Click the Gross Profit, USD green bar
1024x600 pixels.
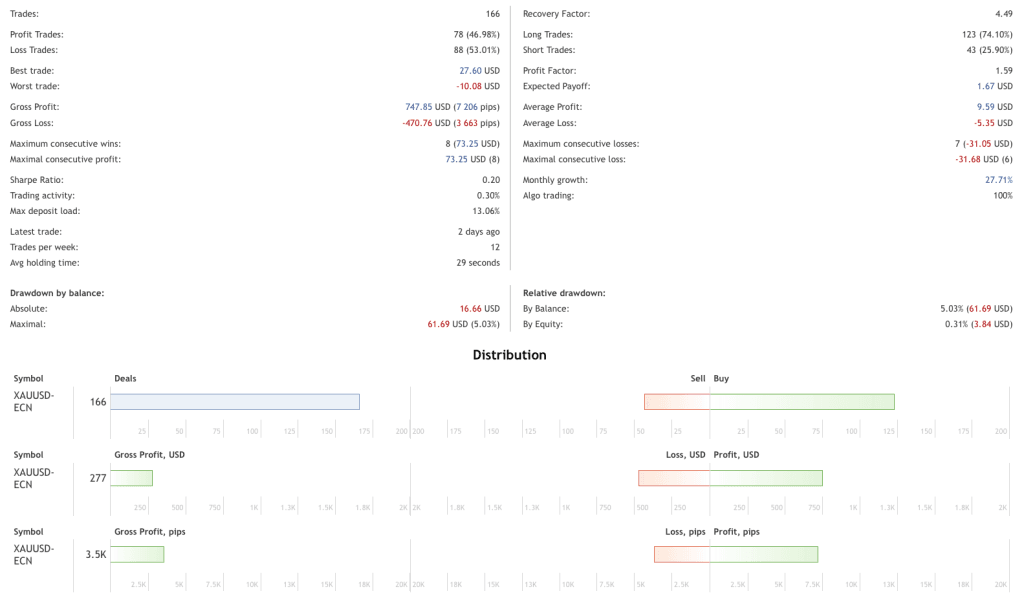click(131, 478)
